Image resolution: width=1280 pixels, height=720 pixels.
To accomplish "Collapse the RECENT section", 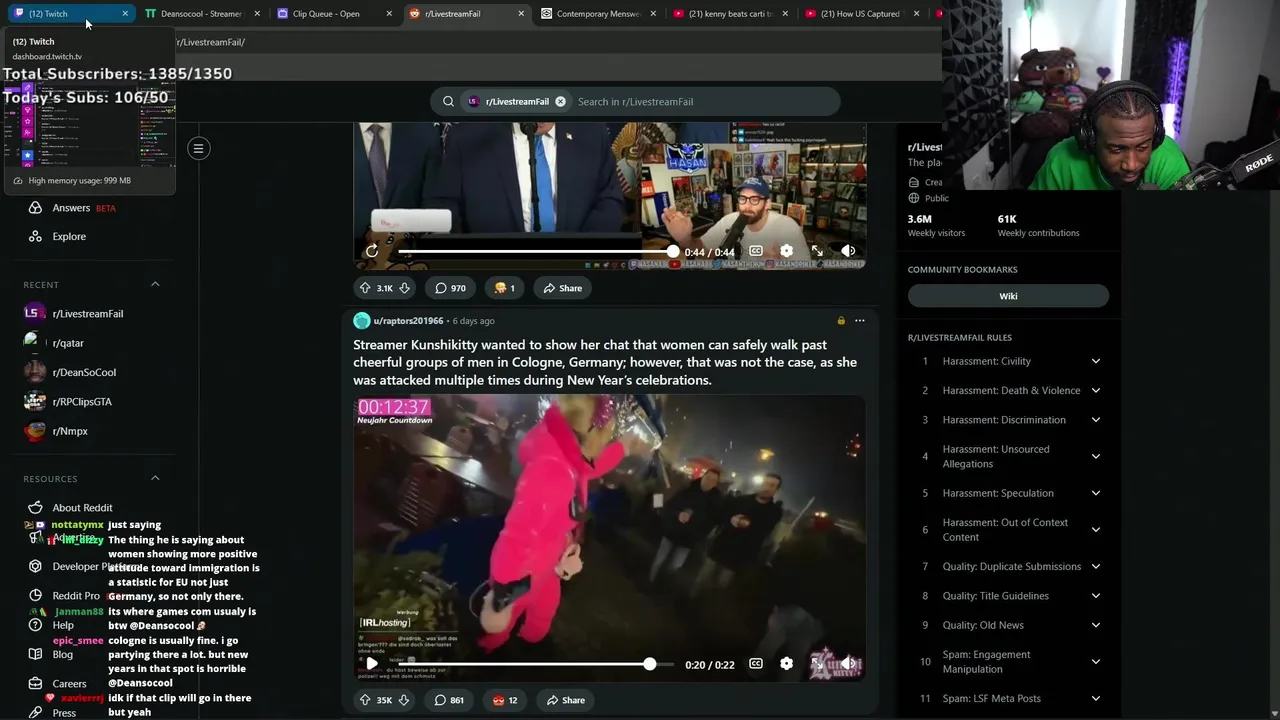I will 155,285.
